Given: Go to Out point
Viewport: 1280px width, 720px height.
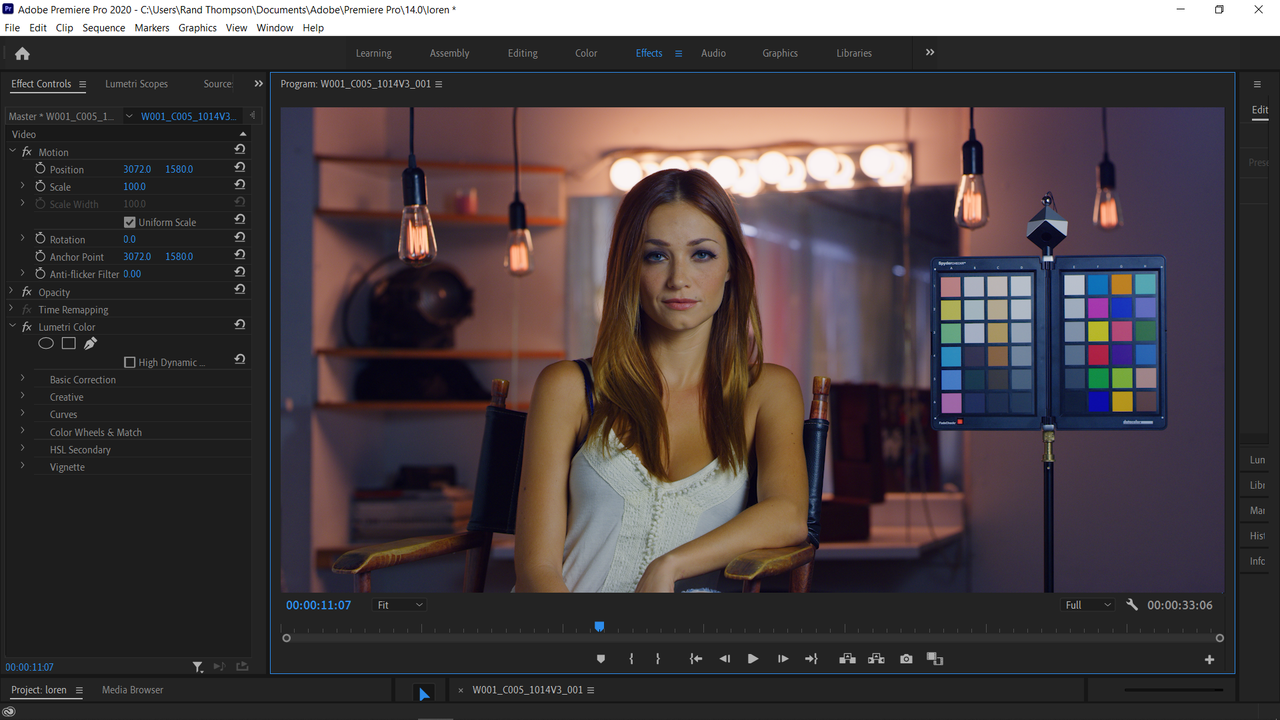Looking at the screenshot, I should click(812, 659).
